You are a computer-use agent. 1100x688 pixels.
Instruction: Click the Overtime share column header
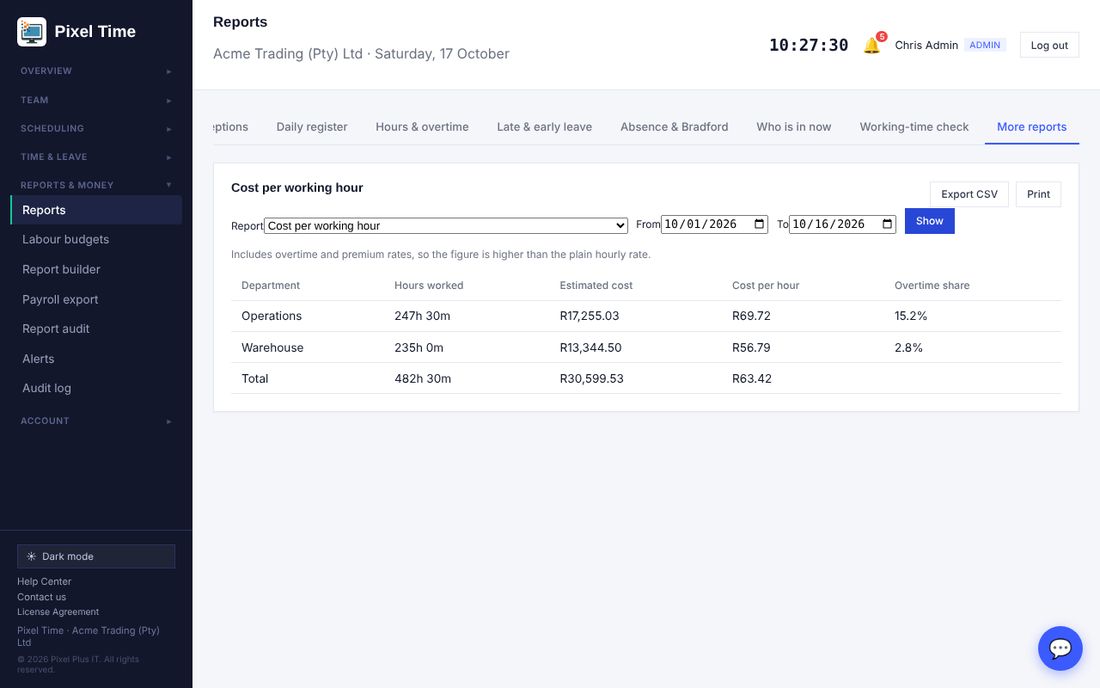(932, 285)
